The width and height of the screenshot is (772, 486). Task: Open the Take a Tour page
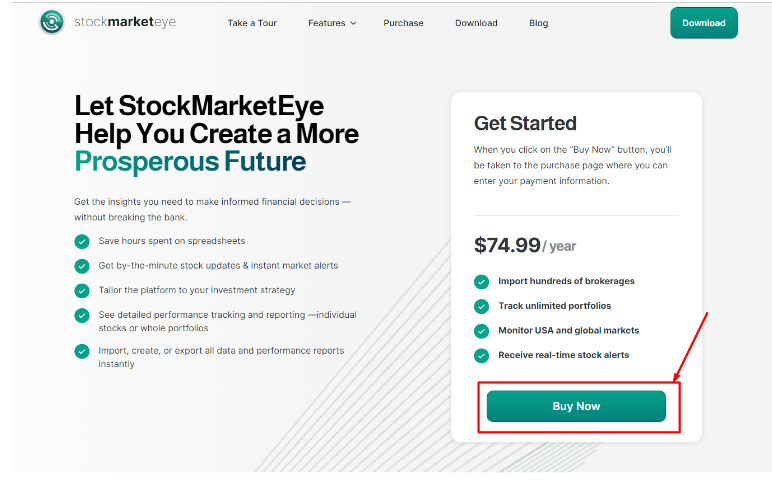point(252,23)
